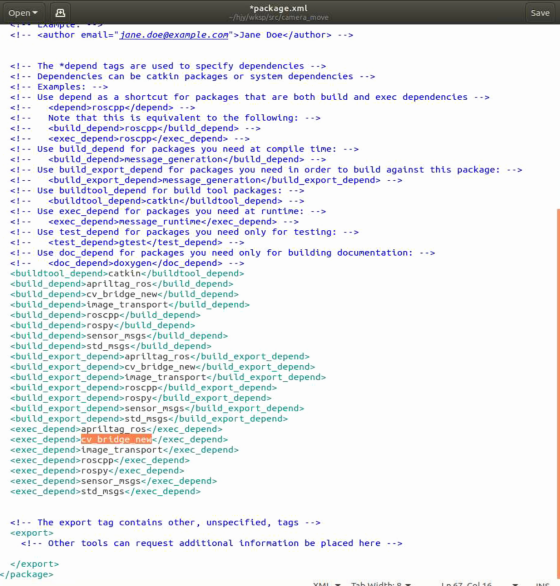Click the commented build_export_depend message_generation line

click(206, 180)
